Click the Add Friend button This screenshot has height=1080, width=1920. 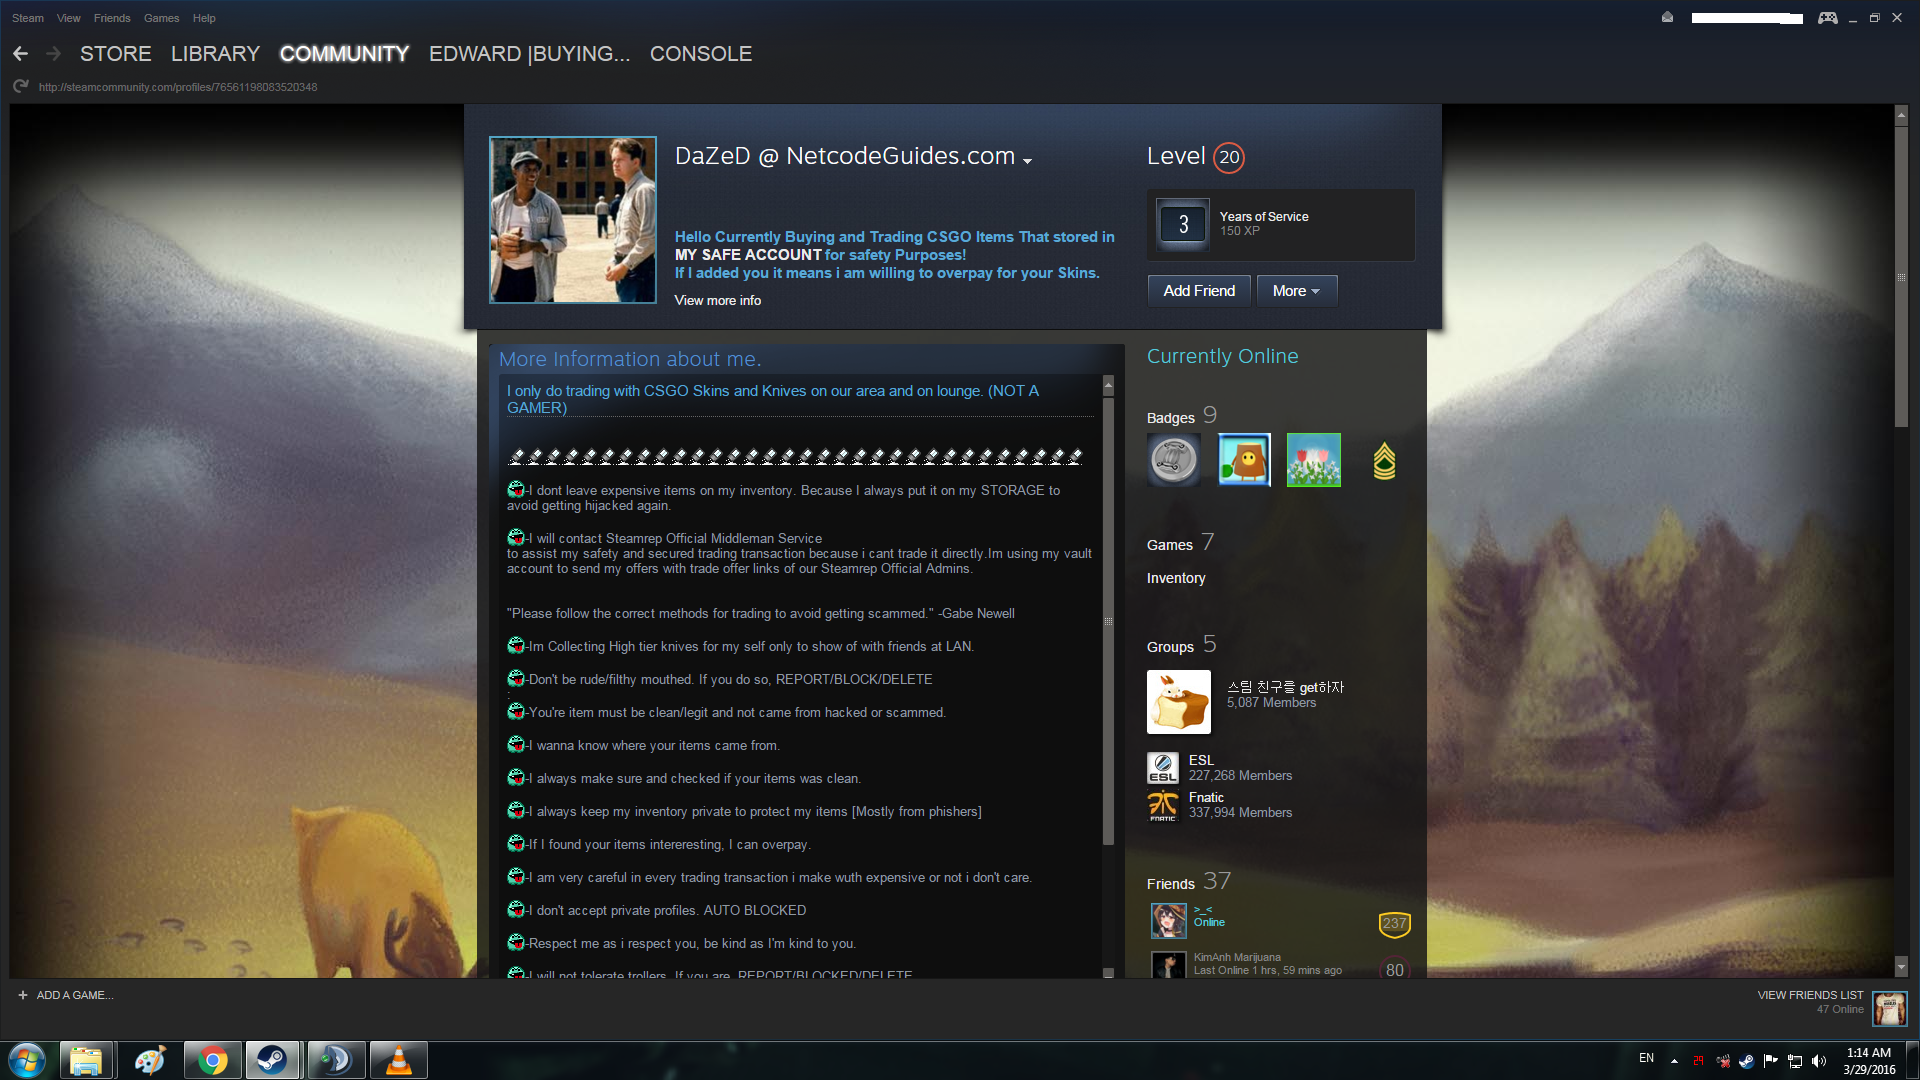(1199, 291)
